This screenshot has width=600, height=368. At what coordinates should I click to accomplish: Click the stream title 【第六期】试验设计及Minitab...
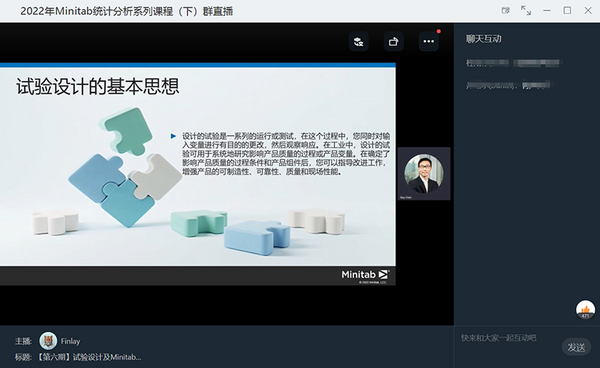pyautogui.click(x=89, y=357)
